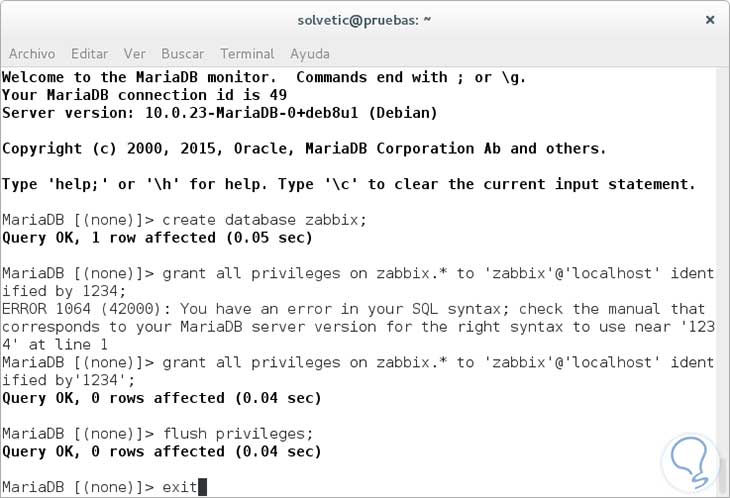Click the terminal block cursor after exit
This screenshot has width=730, height=498.
(x=203, y=487)
